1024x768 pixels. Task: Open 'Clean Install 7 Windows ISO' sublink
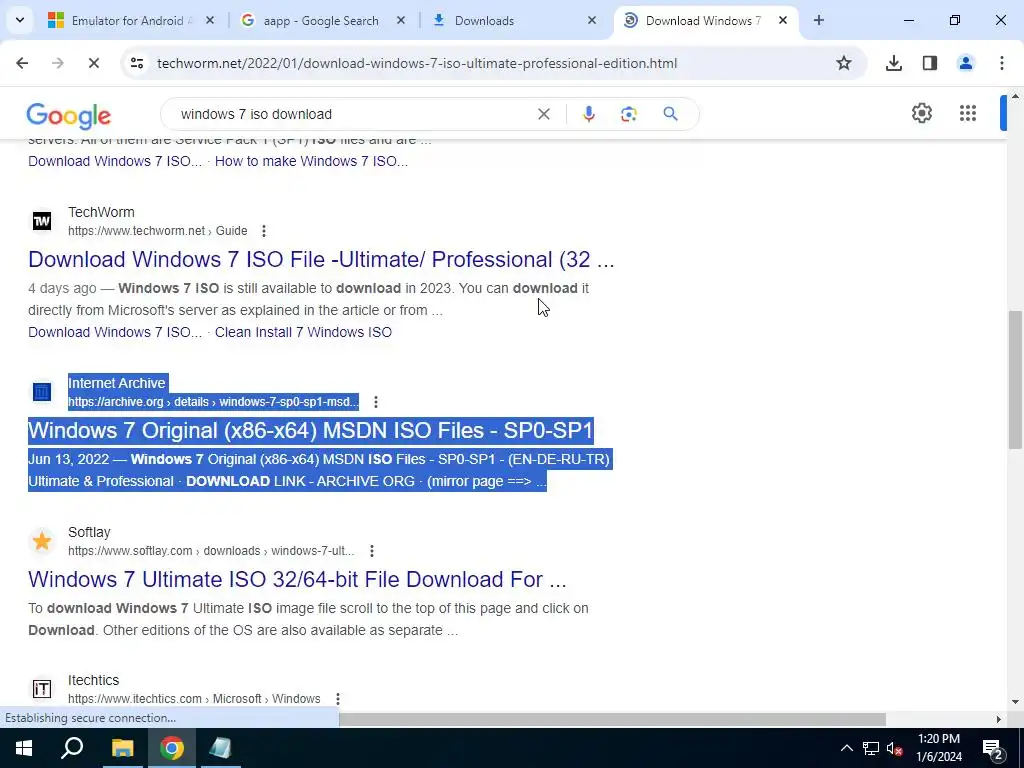(x=303, y=332)
